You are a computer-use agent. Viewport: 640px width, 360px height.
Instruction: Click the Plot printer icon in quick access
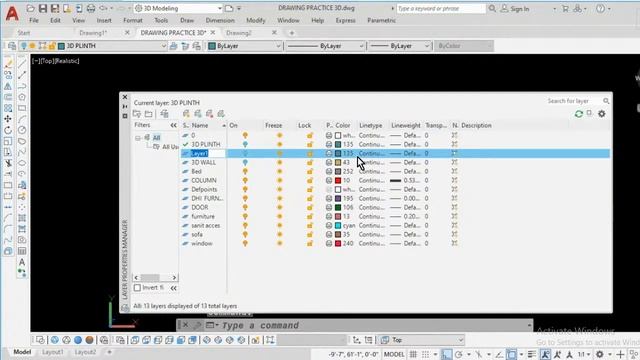tap(91, 8)
